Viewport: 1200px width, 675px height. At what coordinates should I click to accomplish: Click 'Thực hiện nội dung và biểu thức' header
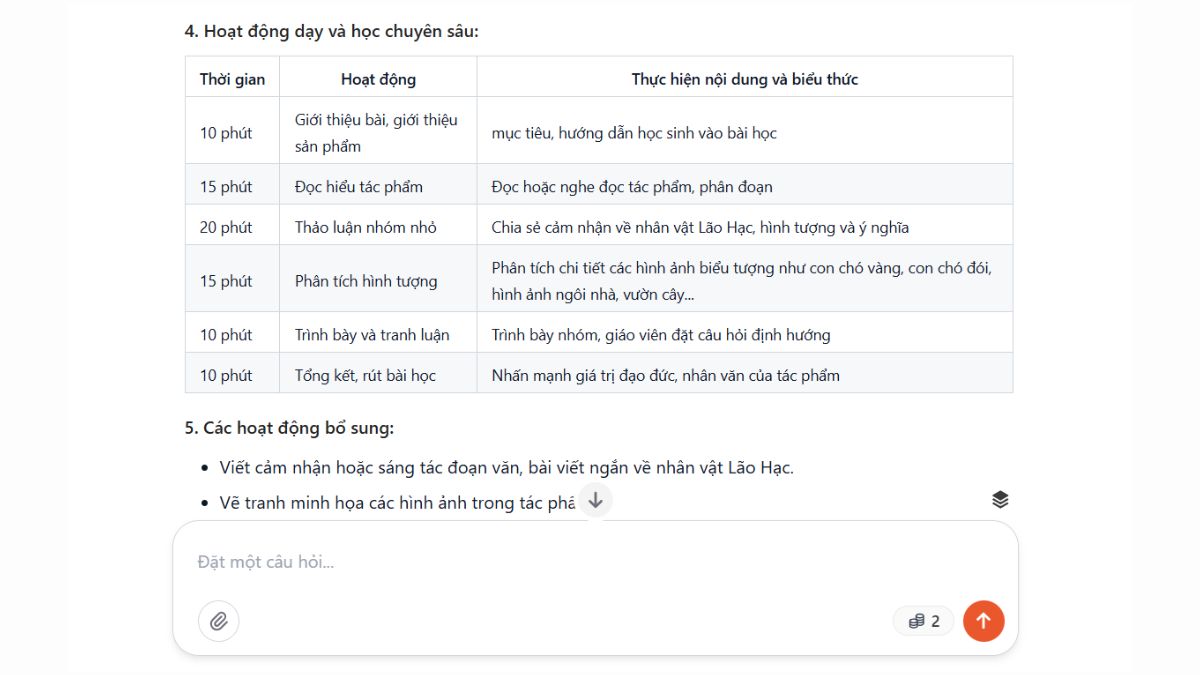click(744, 78)
